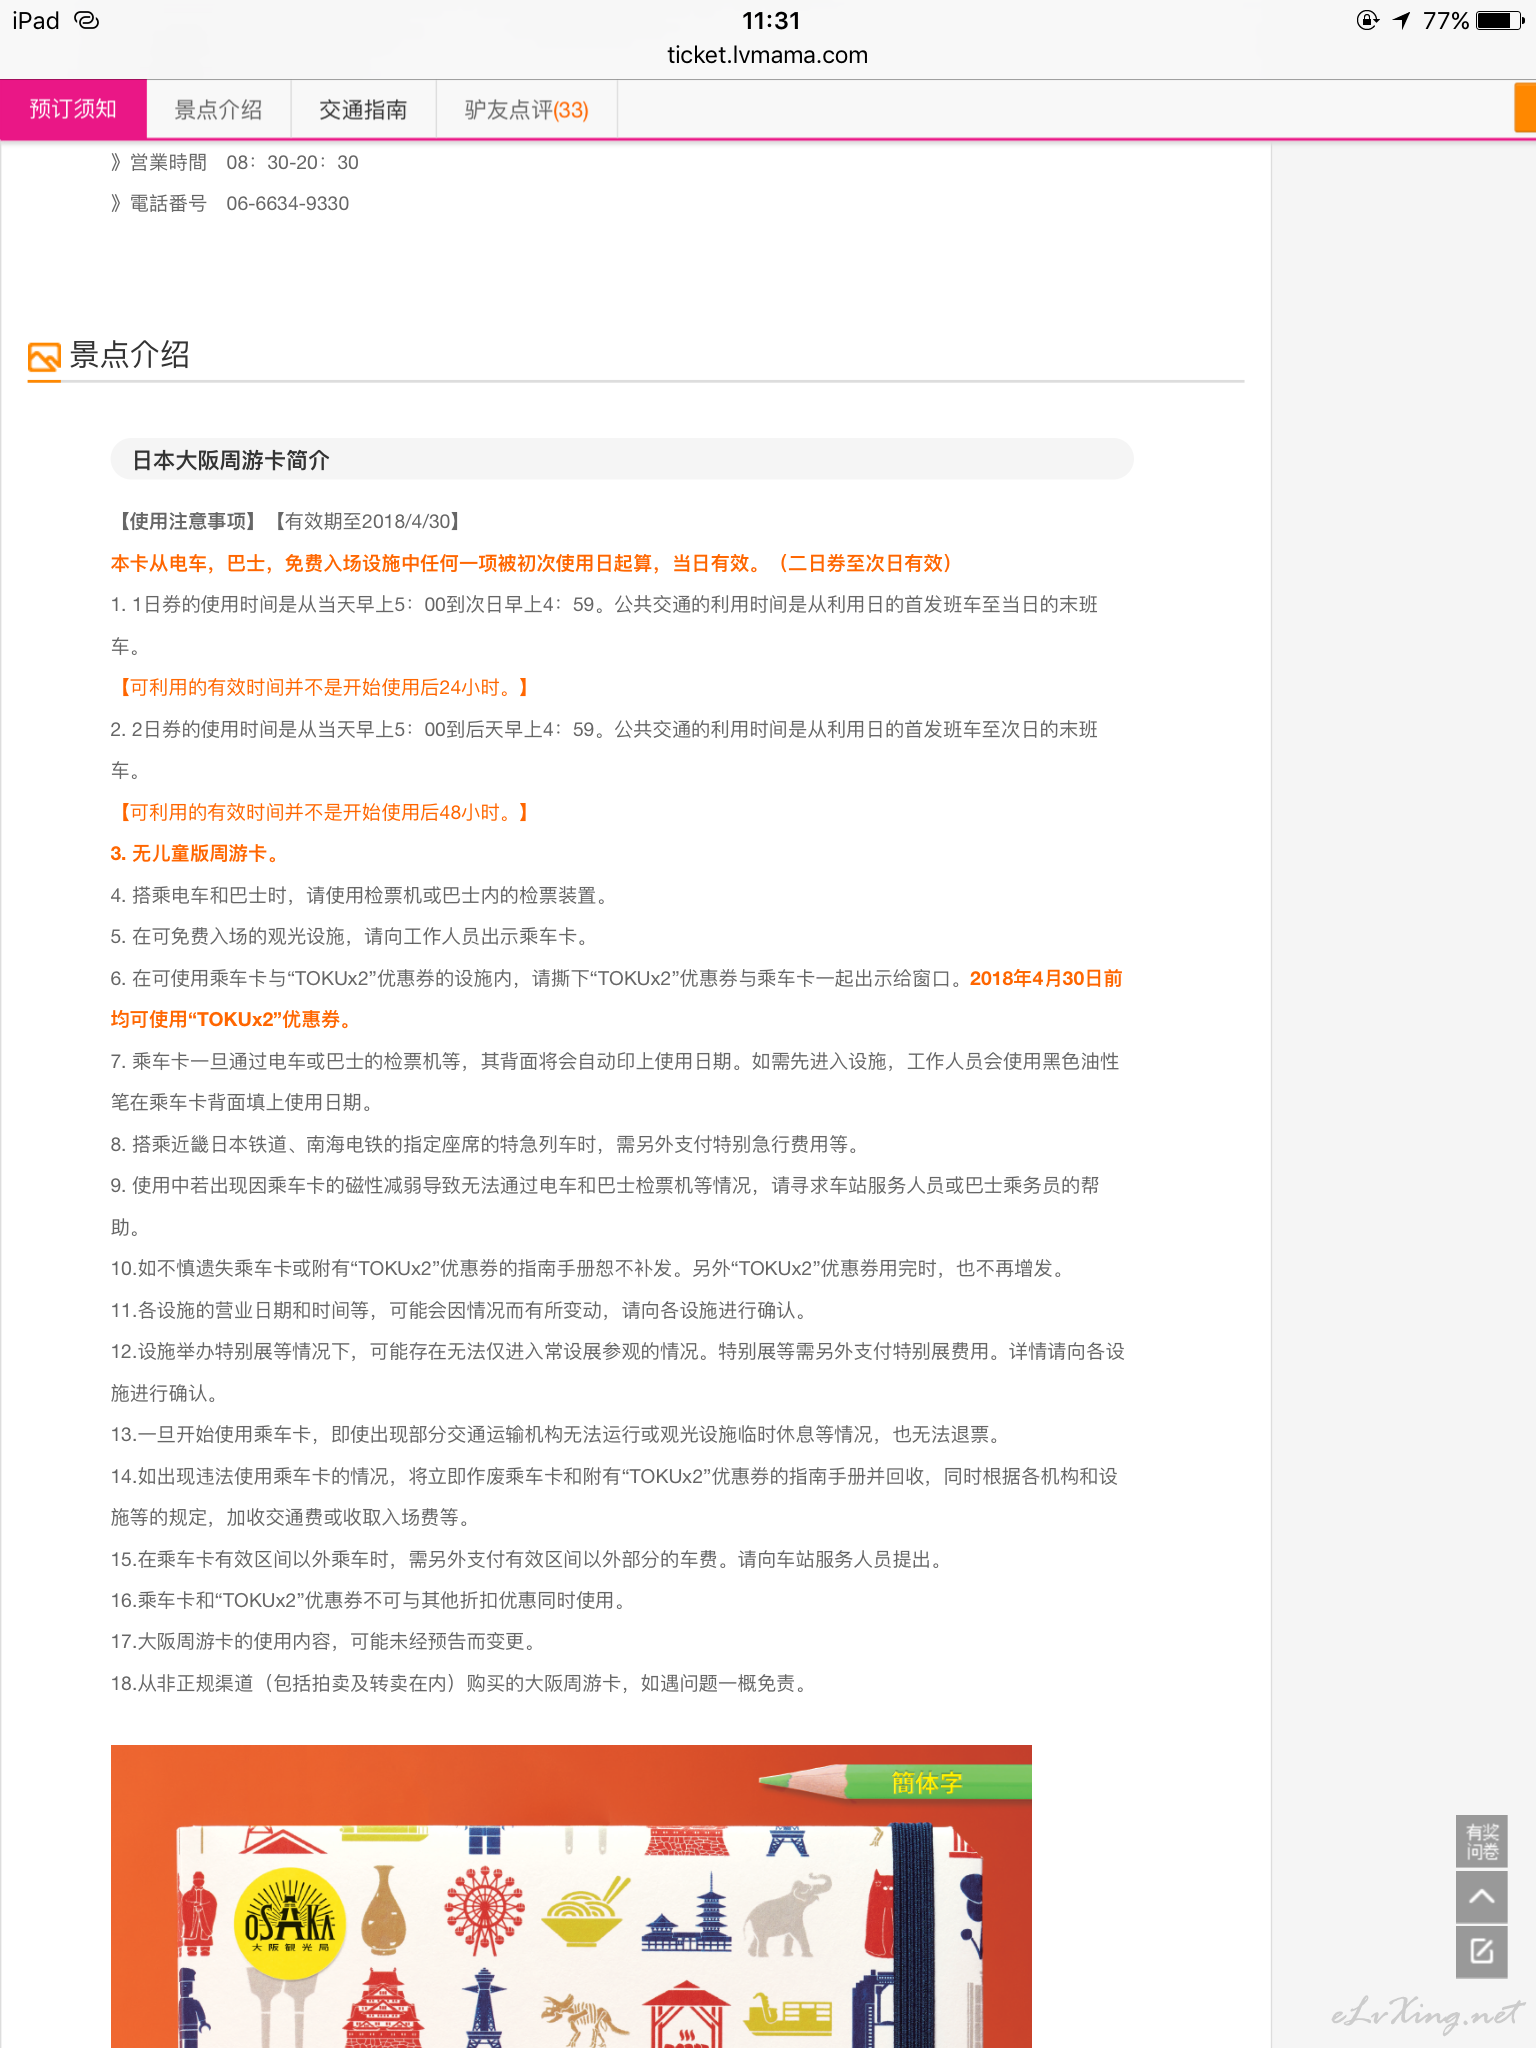Click the orange line starting 本卡从电车
Screen dimensions: 1536x2048
tap(530, 563)
